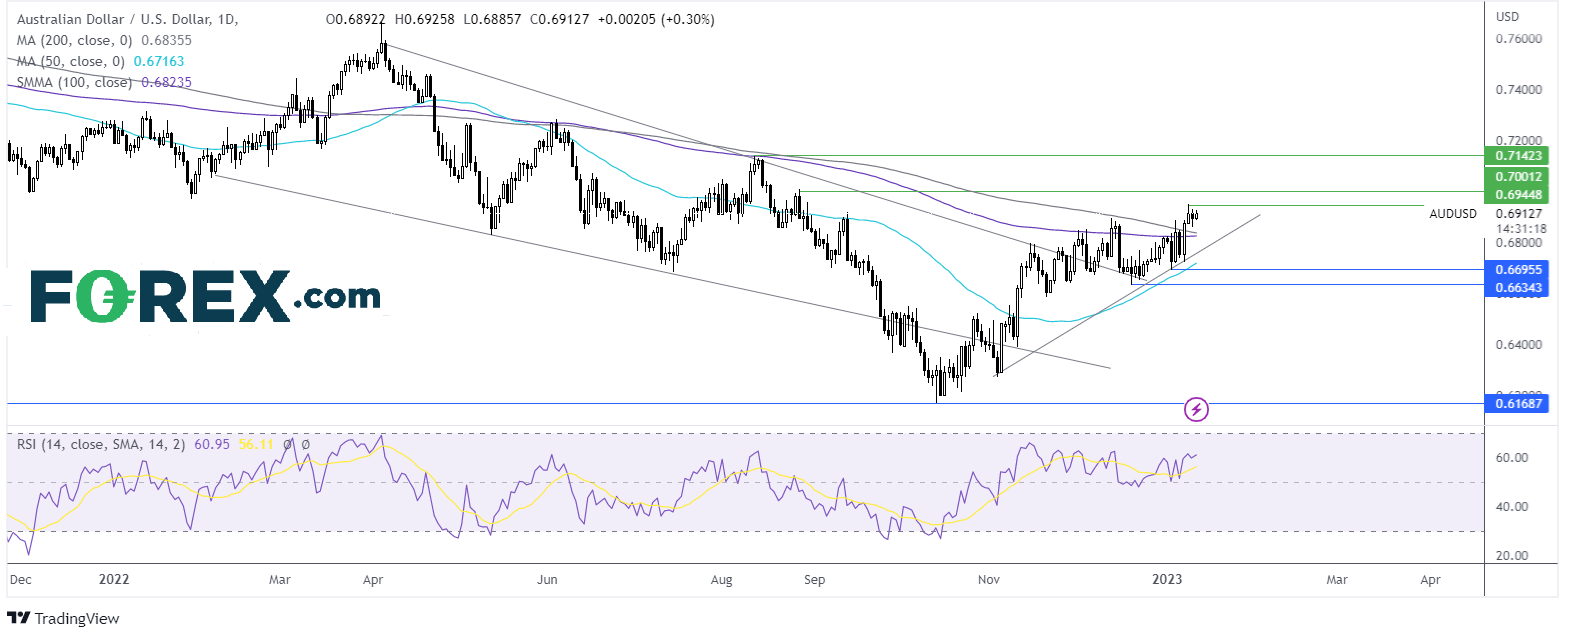The height and width of the screenshot is (639, 1570).
Task: Click the current price 0.69127 on axis
Action: click(1519, 213)
